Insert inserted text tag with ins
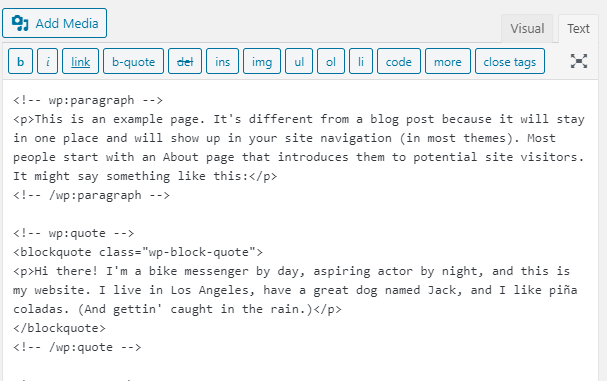 [223, 61]
